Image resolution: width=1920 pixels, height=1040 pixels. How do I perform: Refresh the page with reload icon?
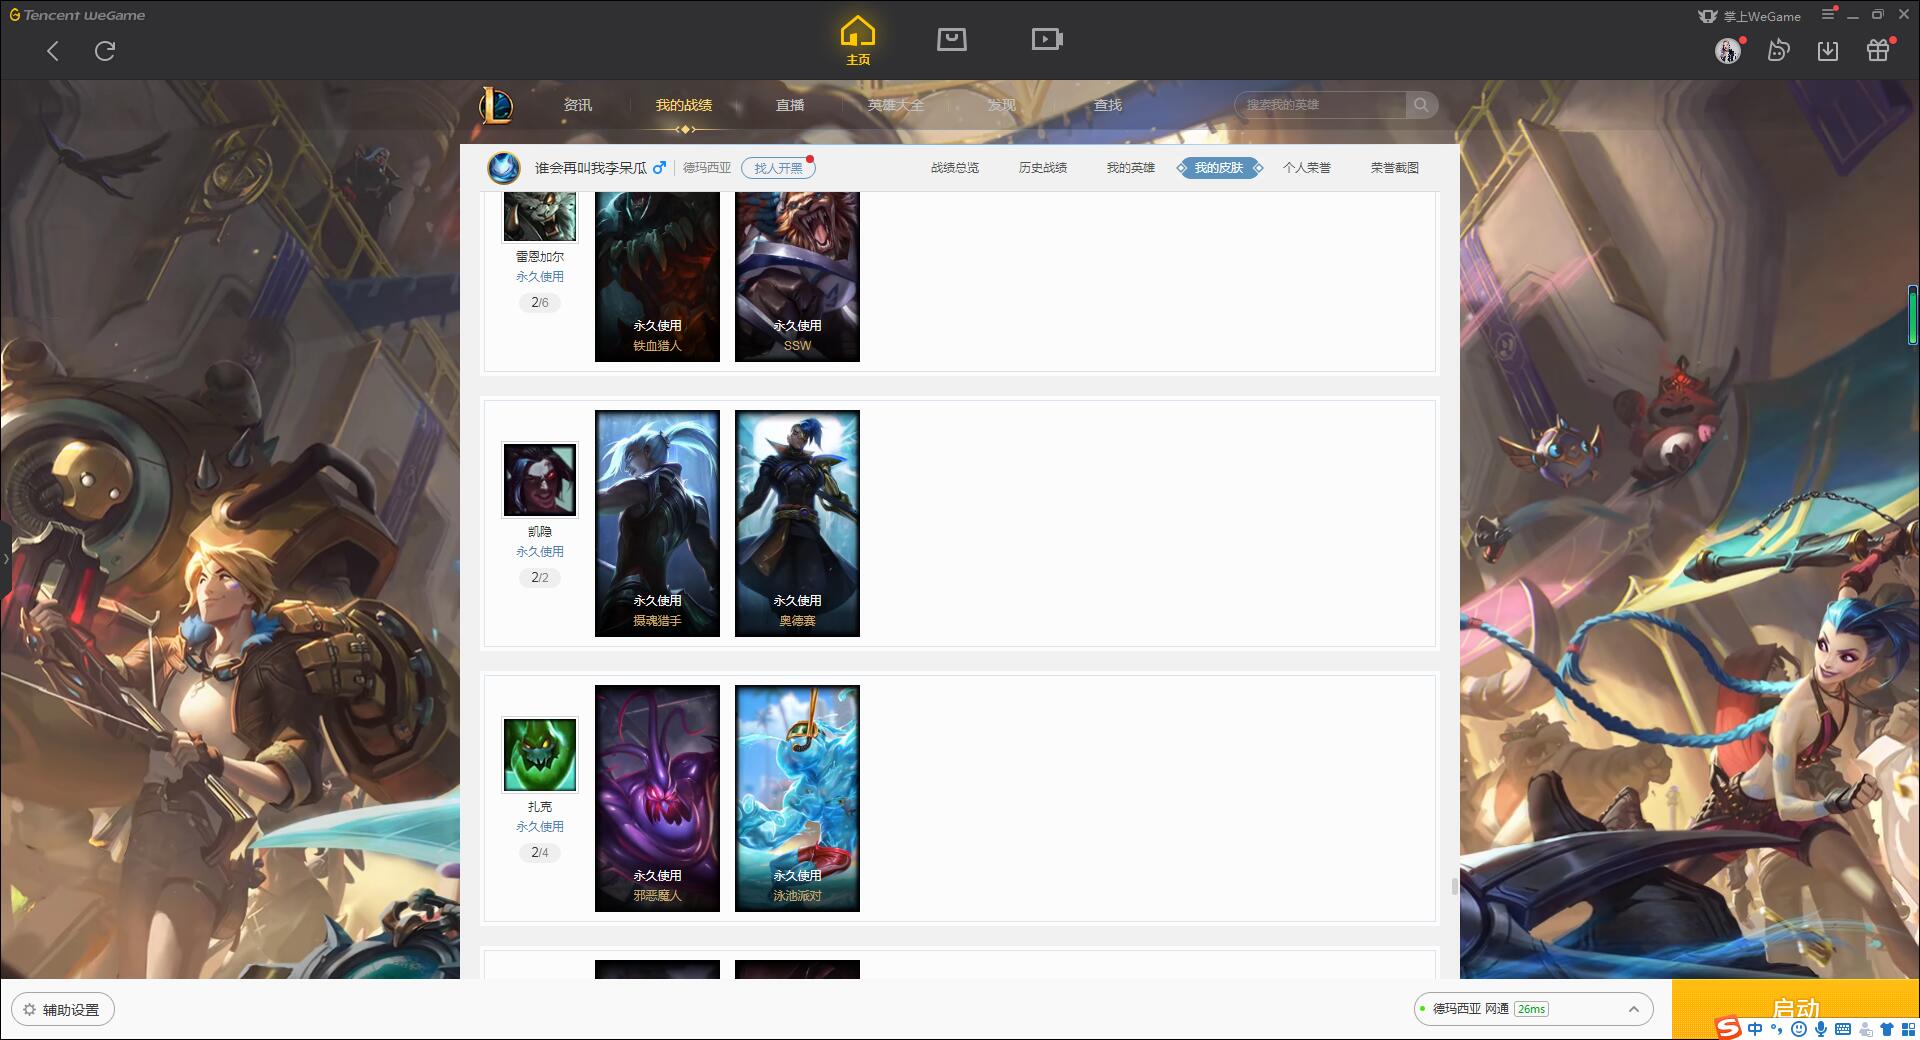click(105, 51)
